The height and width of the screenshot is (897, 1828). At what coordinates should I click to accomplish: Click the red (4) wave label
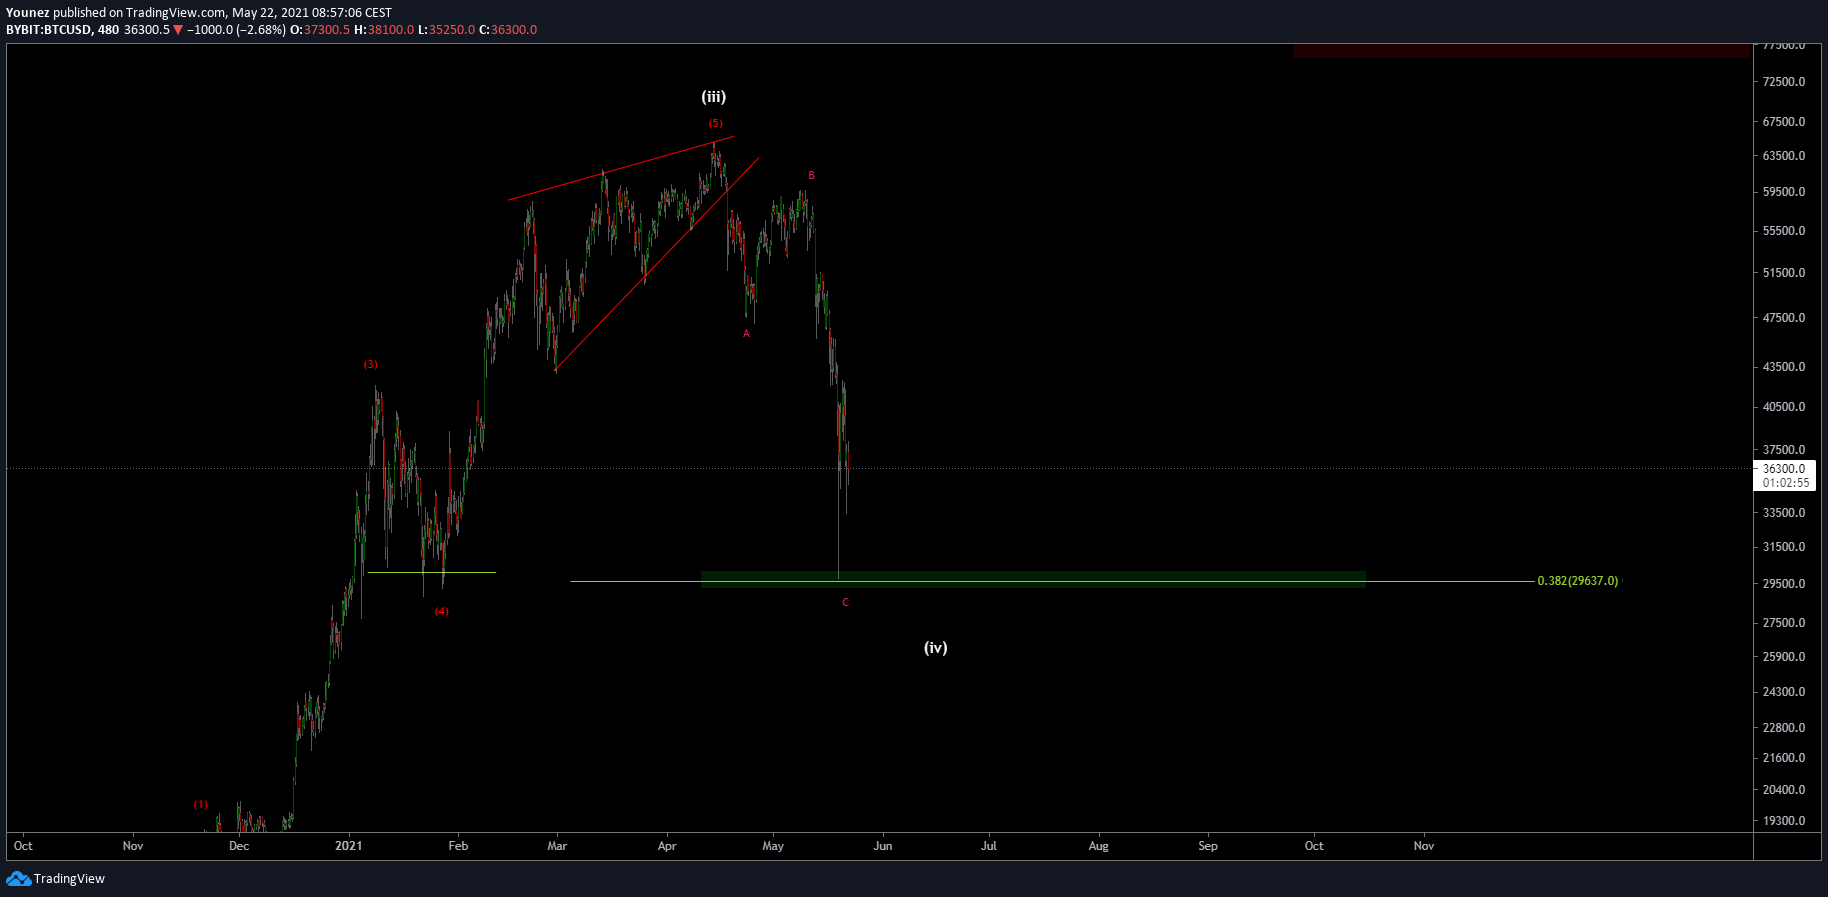tap(441, 612)
